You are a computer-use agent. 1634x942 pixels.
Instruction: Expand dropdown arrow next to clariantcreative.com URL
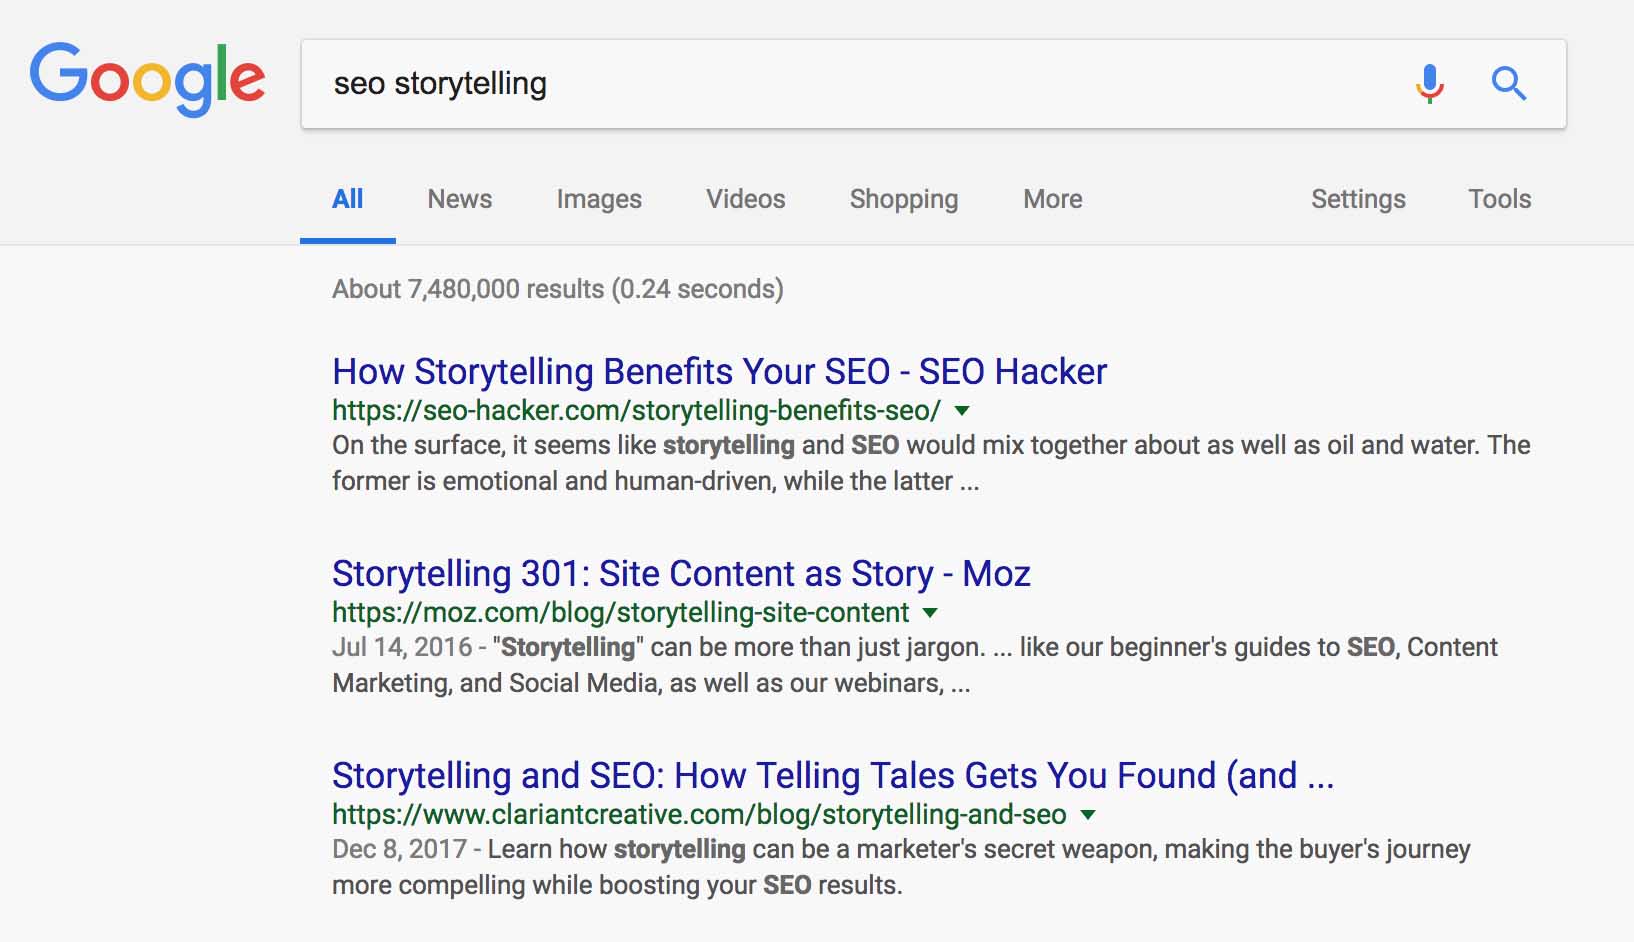(1088, 815)
